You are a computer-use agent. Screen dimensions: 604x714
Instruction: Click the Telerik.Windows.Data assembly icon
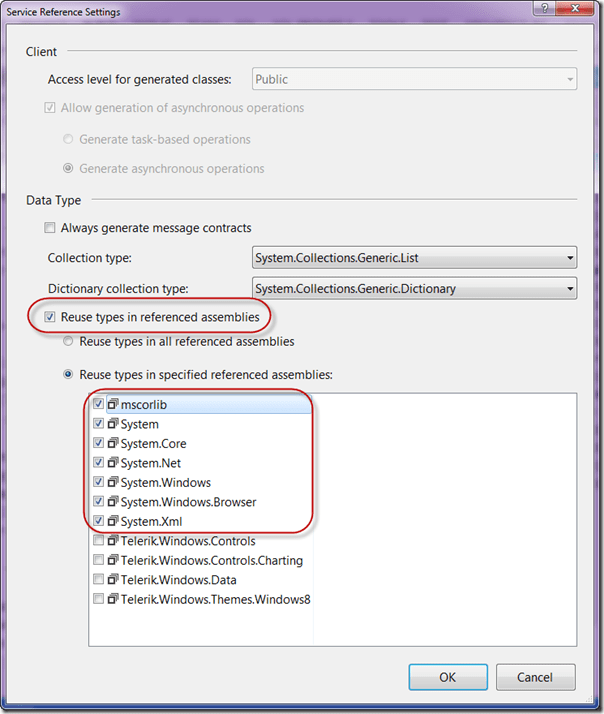tap(113, 580)
